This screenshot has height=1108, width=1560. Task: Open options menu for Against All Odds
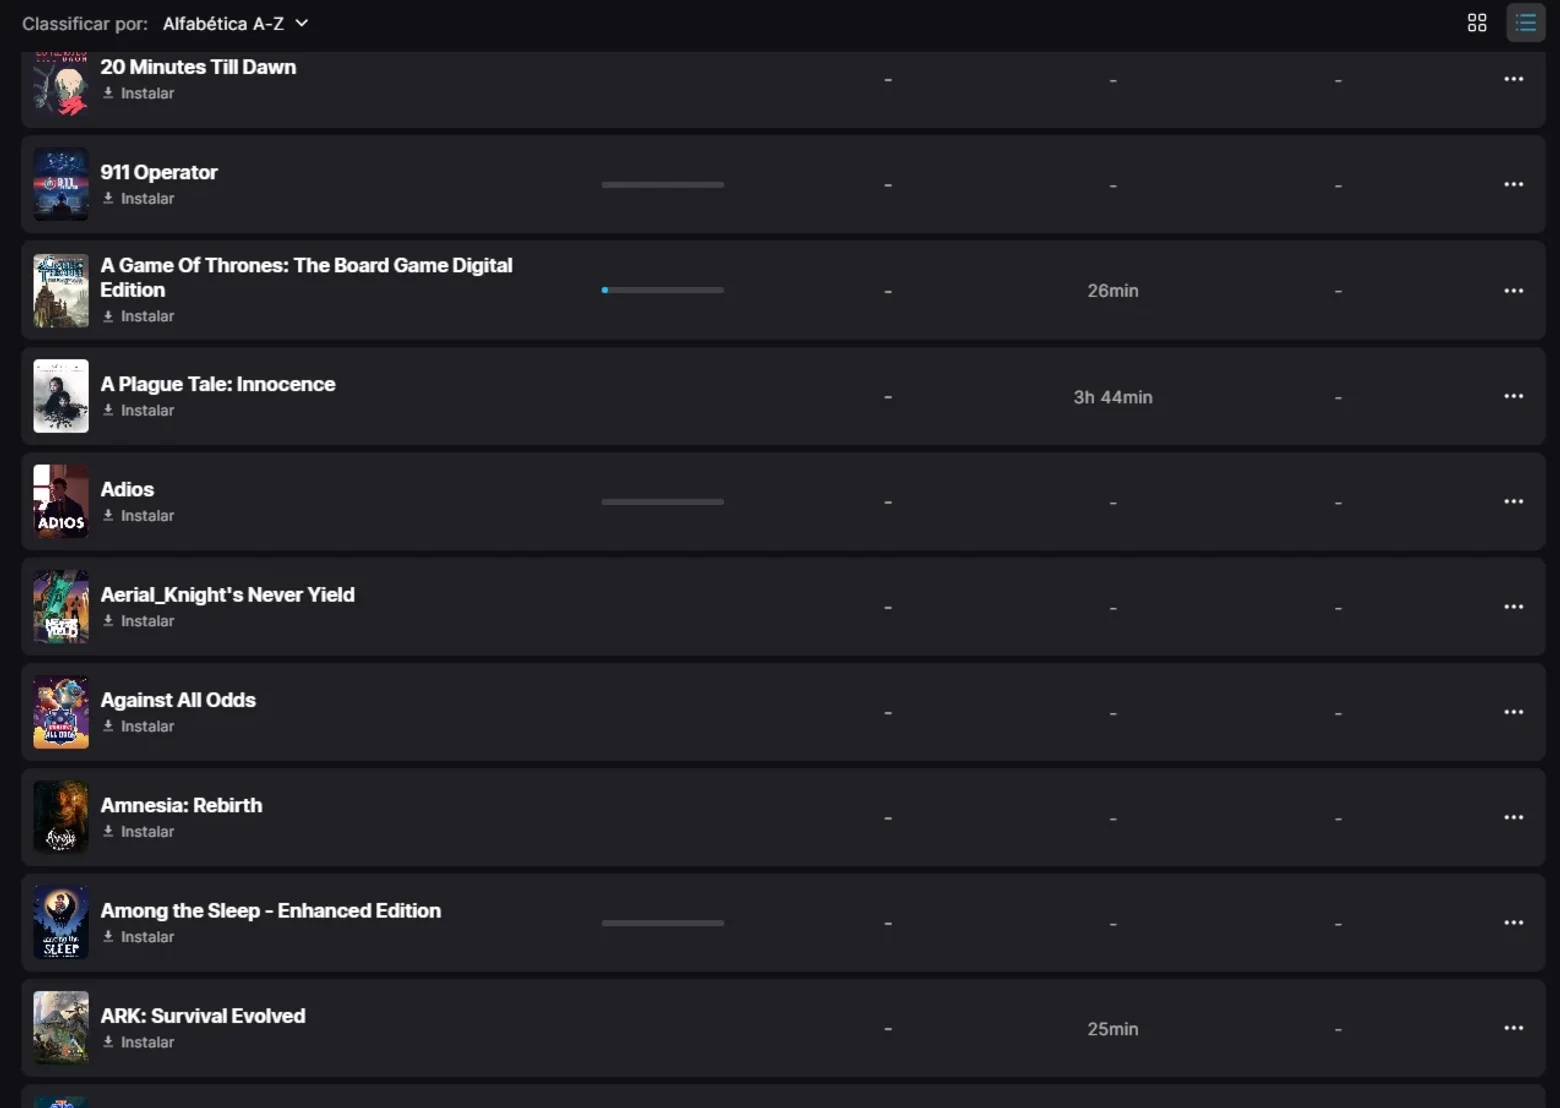[1513, 712]
